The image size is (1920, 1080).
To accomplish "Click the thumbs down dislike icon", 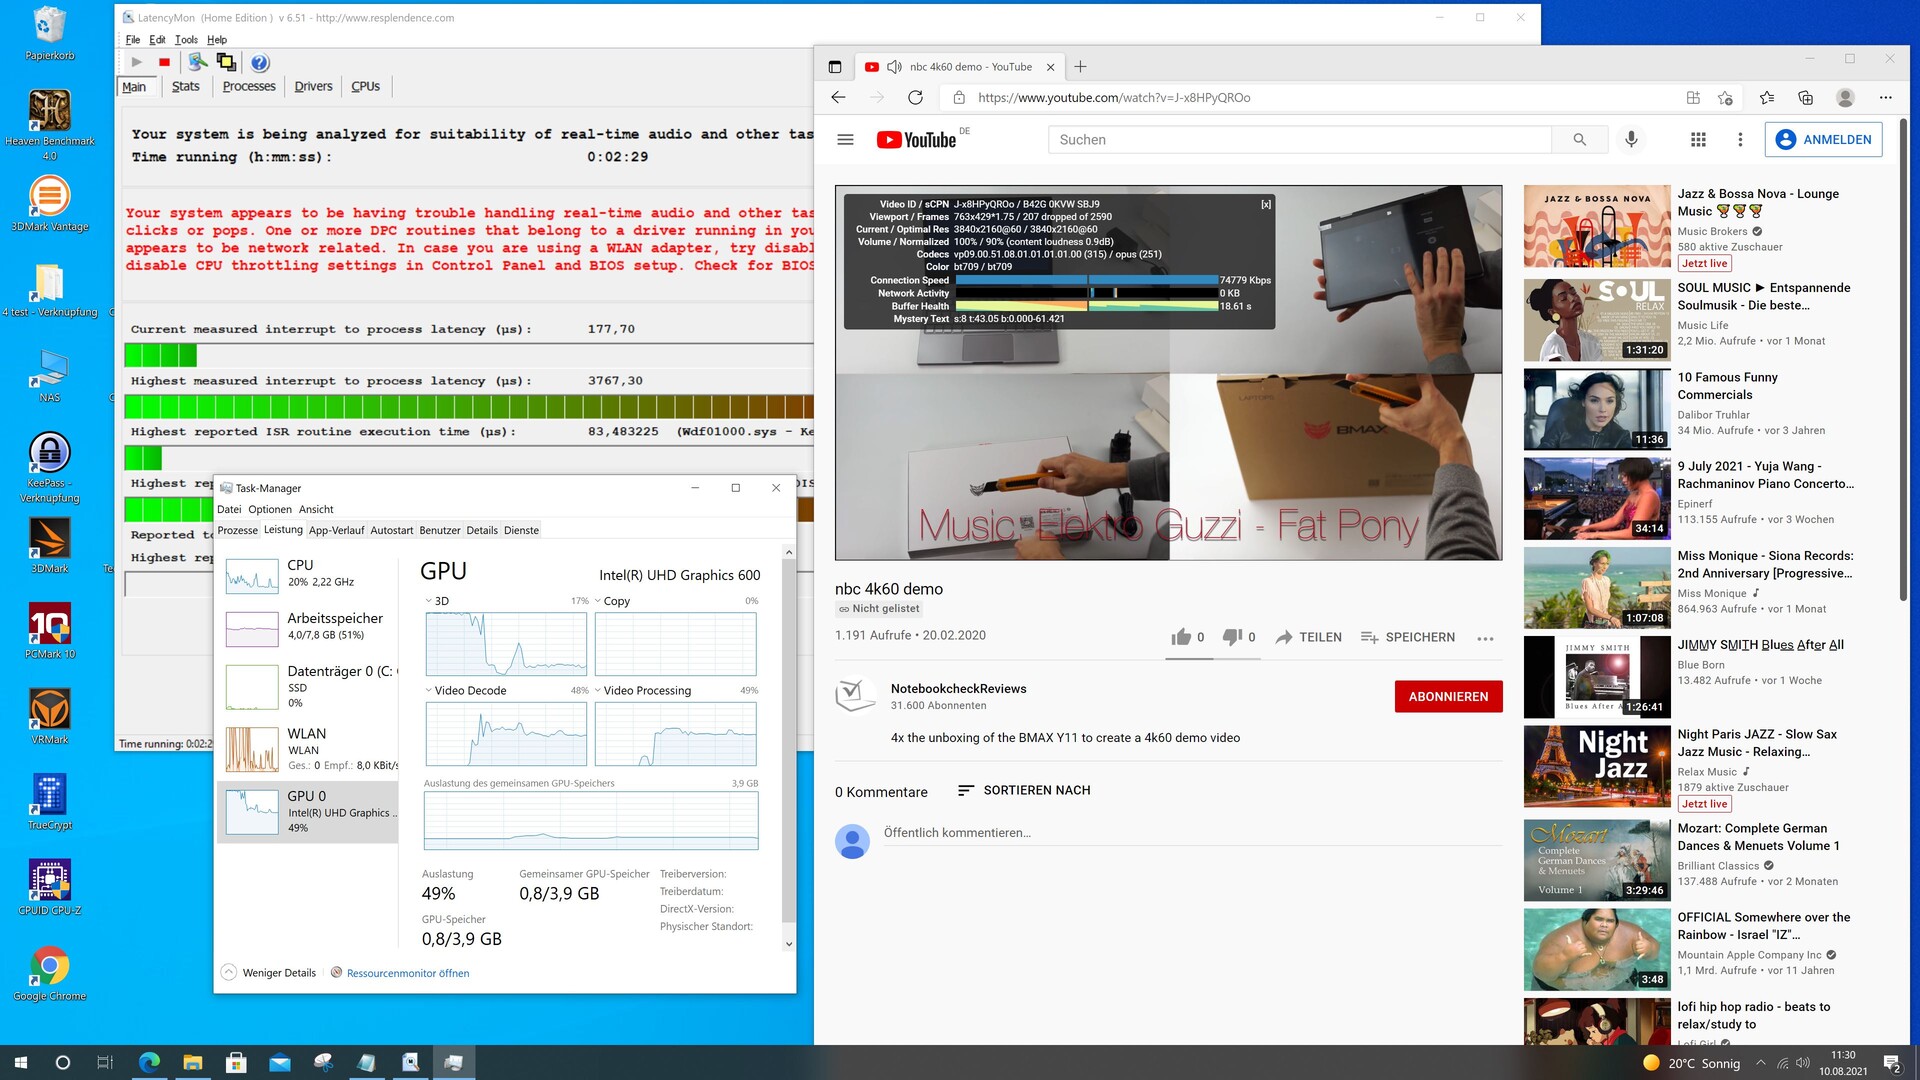I will (1232, 637).
